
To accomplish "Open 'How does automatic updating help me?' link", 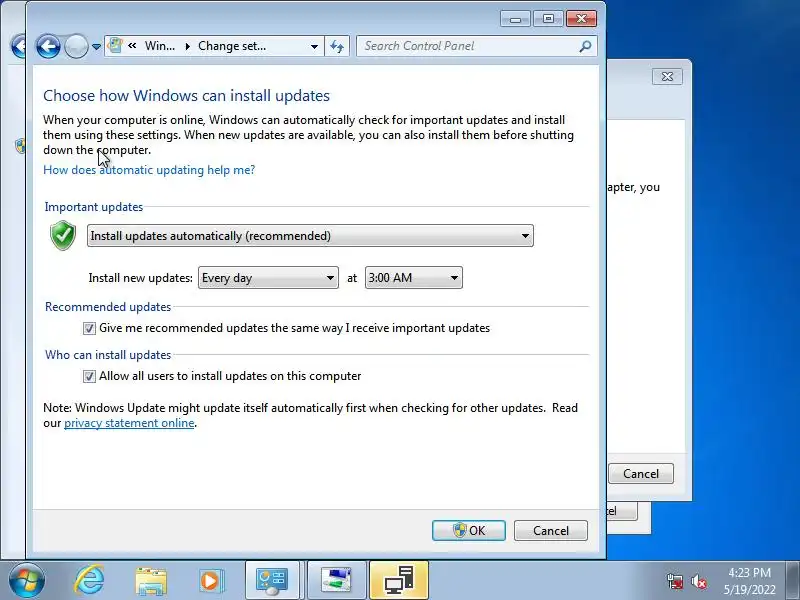I will tap(149, 170).
